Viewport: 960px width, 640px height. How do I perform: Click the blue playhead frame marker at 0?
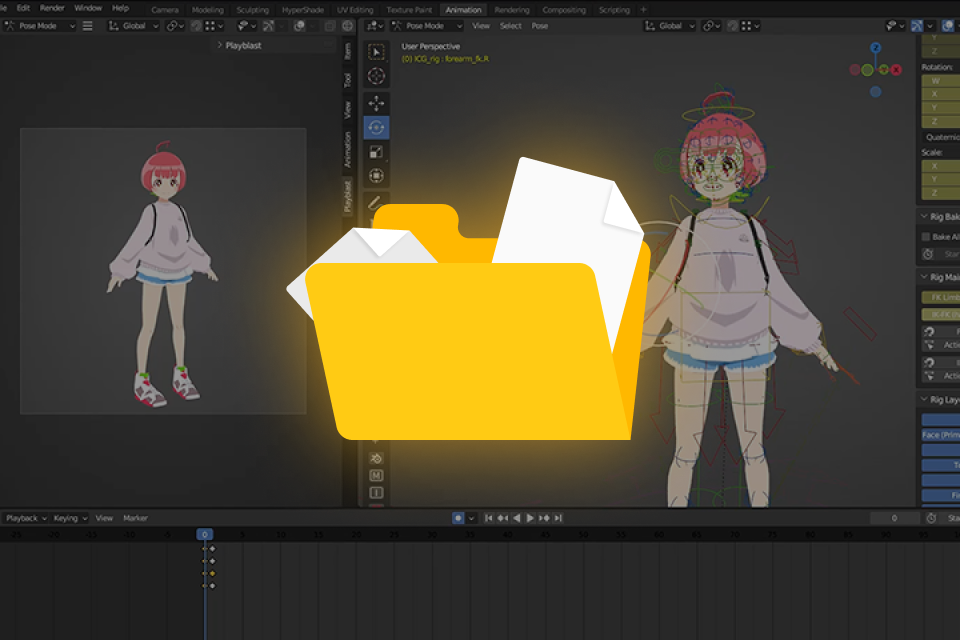pyautogui.click(x=204, y=534)
